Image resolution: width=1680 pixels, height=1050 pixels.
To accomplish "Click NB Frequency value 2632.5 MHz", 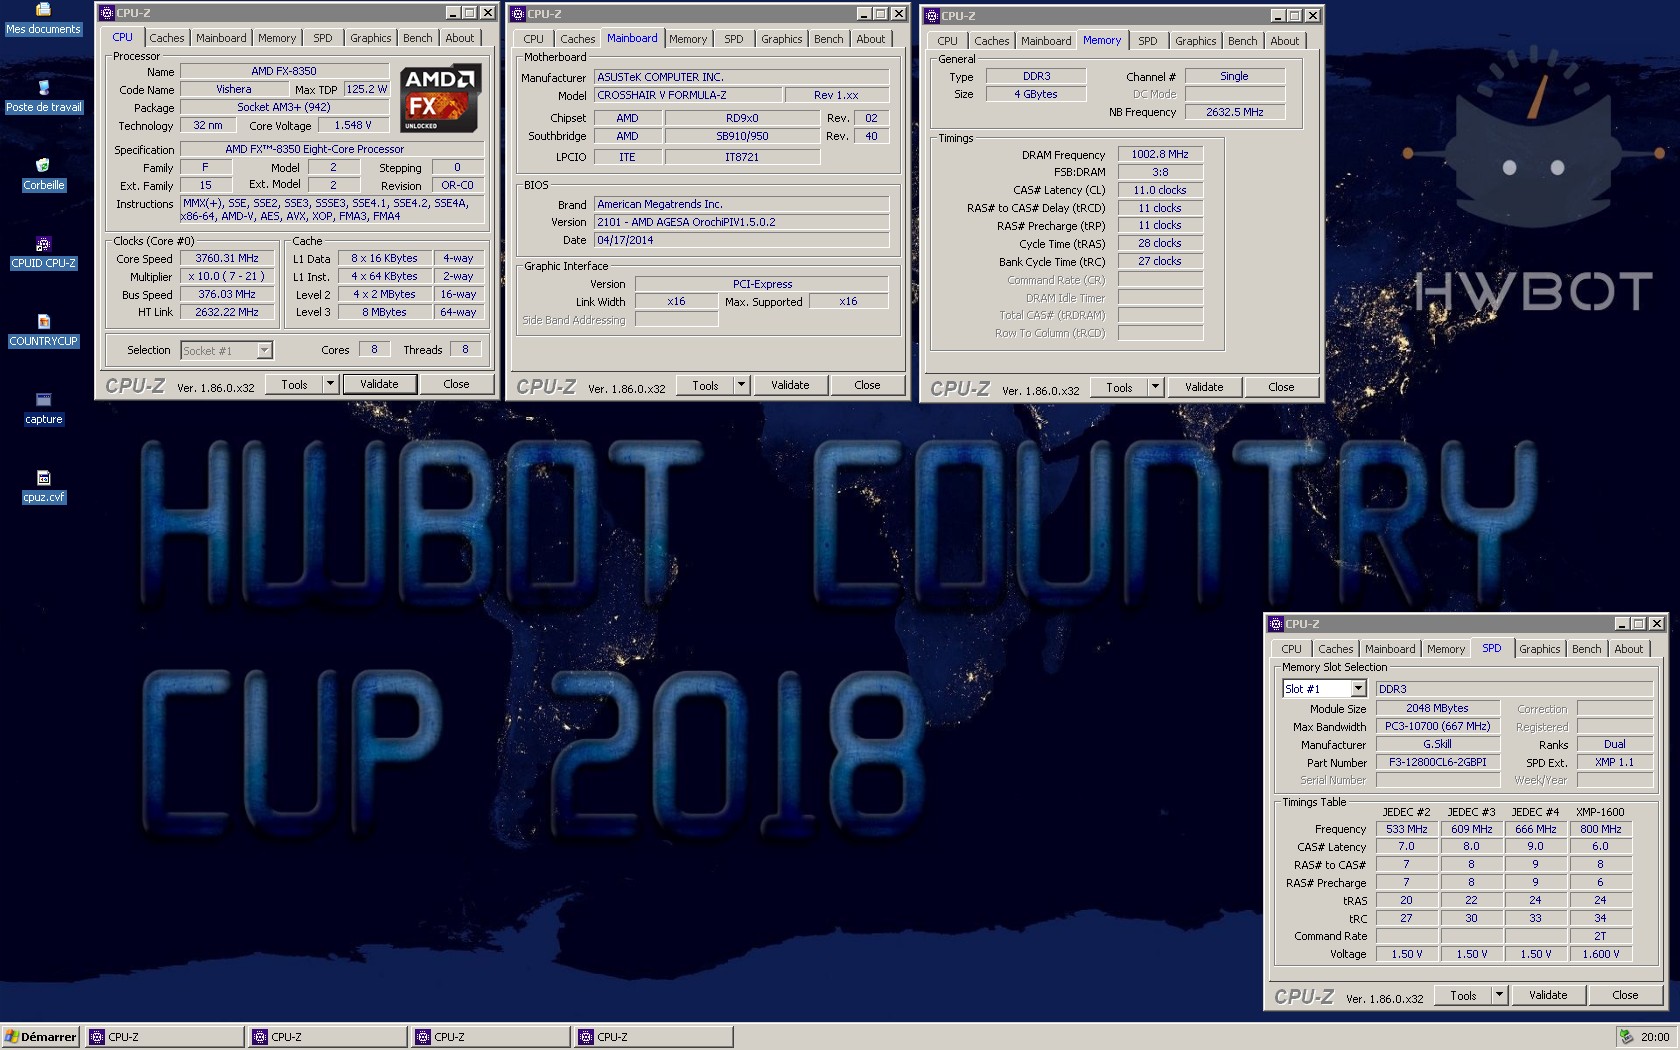I will tap(1234, 112).
